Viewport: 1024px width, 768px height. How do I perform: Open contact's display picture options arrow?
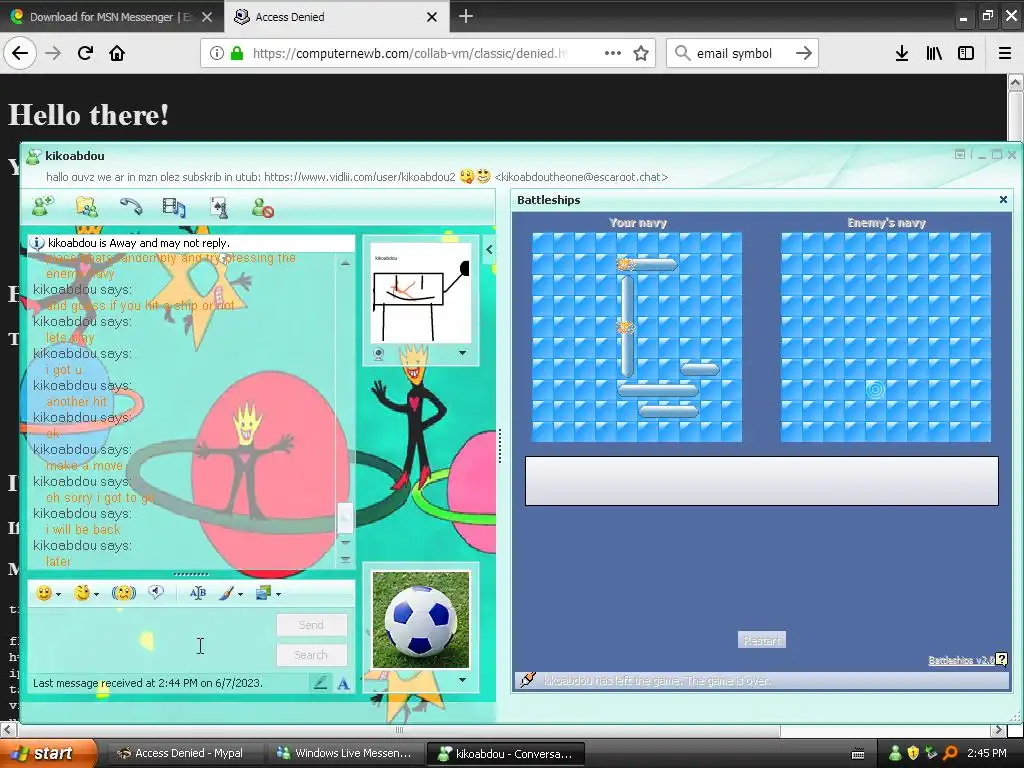click(x=462, y=353)
